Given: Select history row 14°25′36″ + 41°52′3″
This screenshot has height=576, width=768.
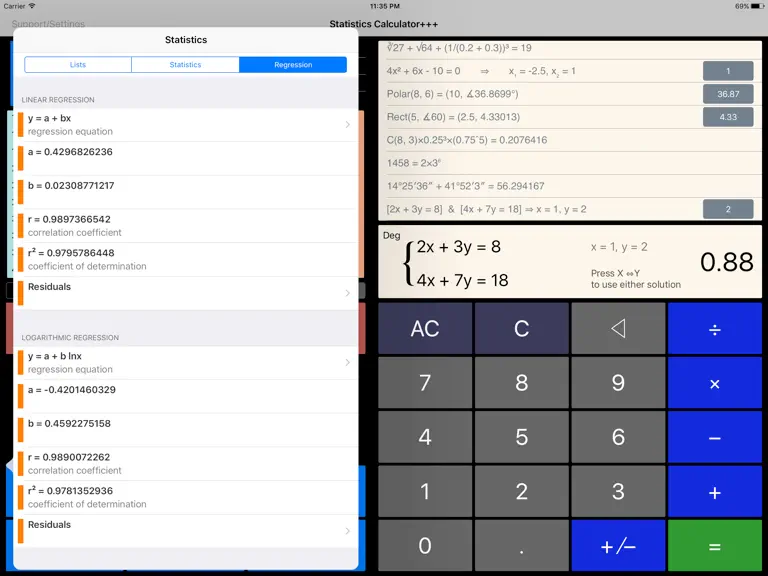Looking at the screenshot, I should click(570, 186).
